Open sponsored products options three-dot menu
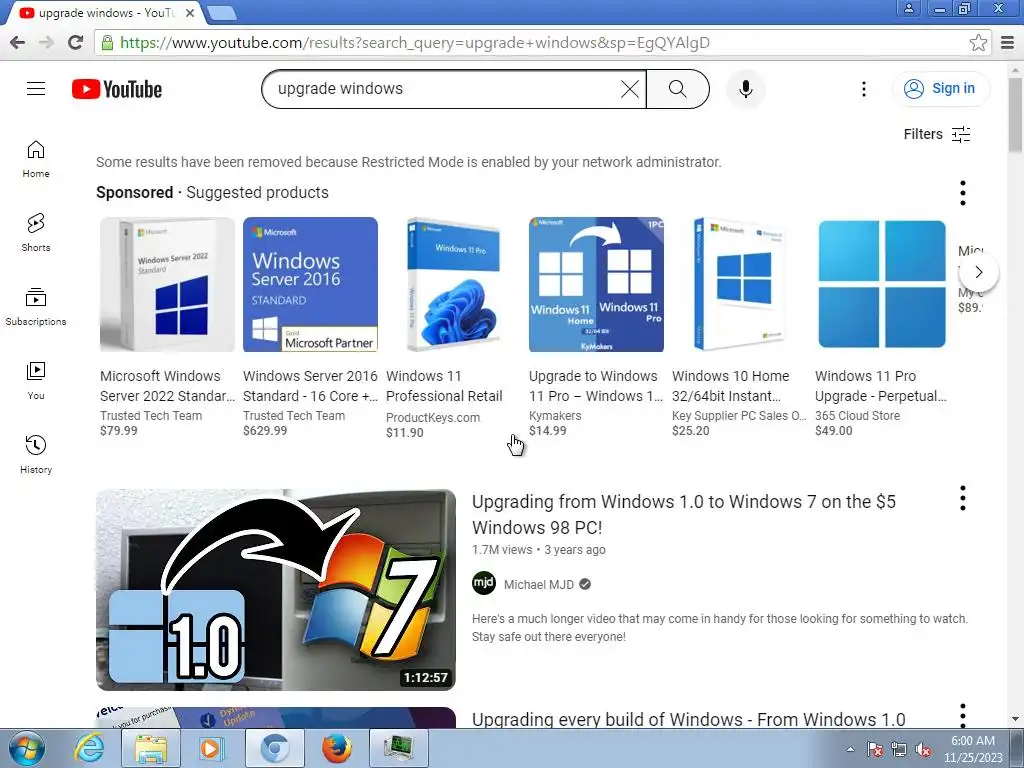The height and width of the screenshot is (768, 1024). tap(963, 193)
